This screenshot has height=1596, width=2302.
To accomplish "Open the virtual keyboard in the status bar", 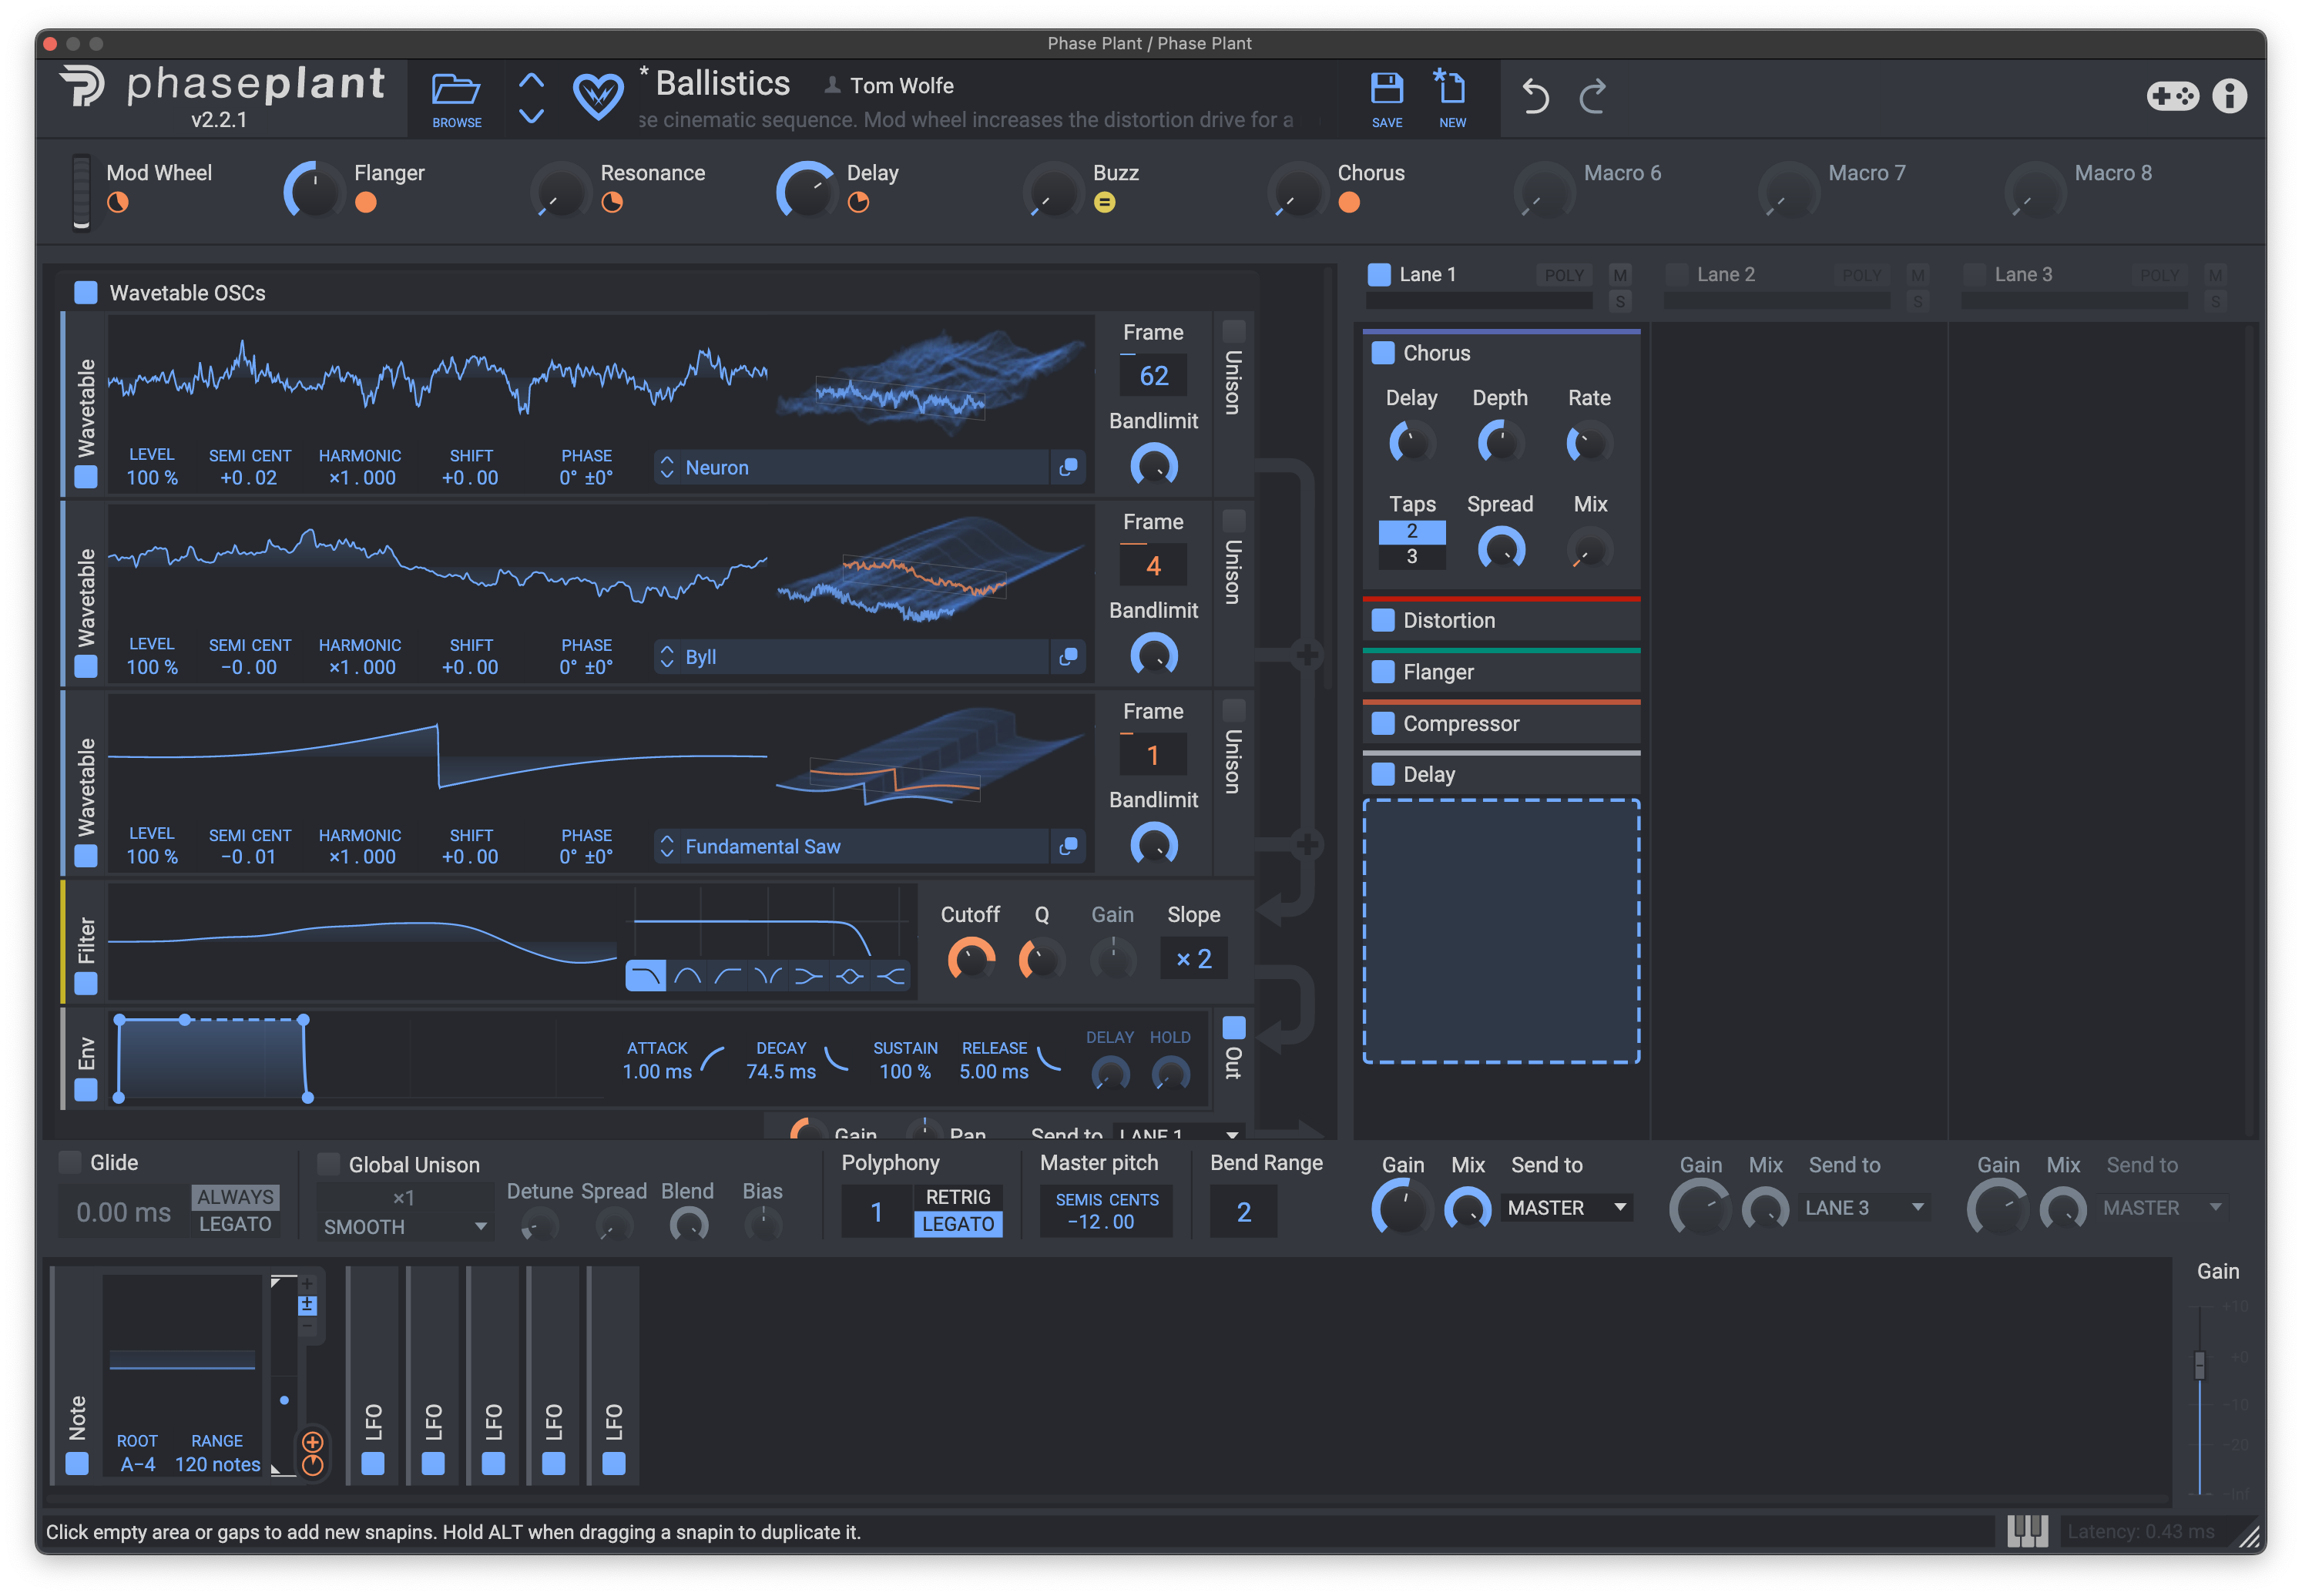I will 2026,1531.
